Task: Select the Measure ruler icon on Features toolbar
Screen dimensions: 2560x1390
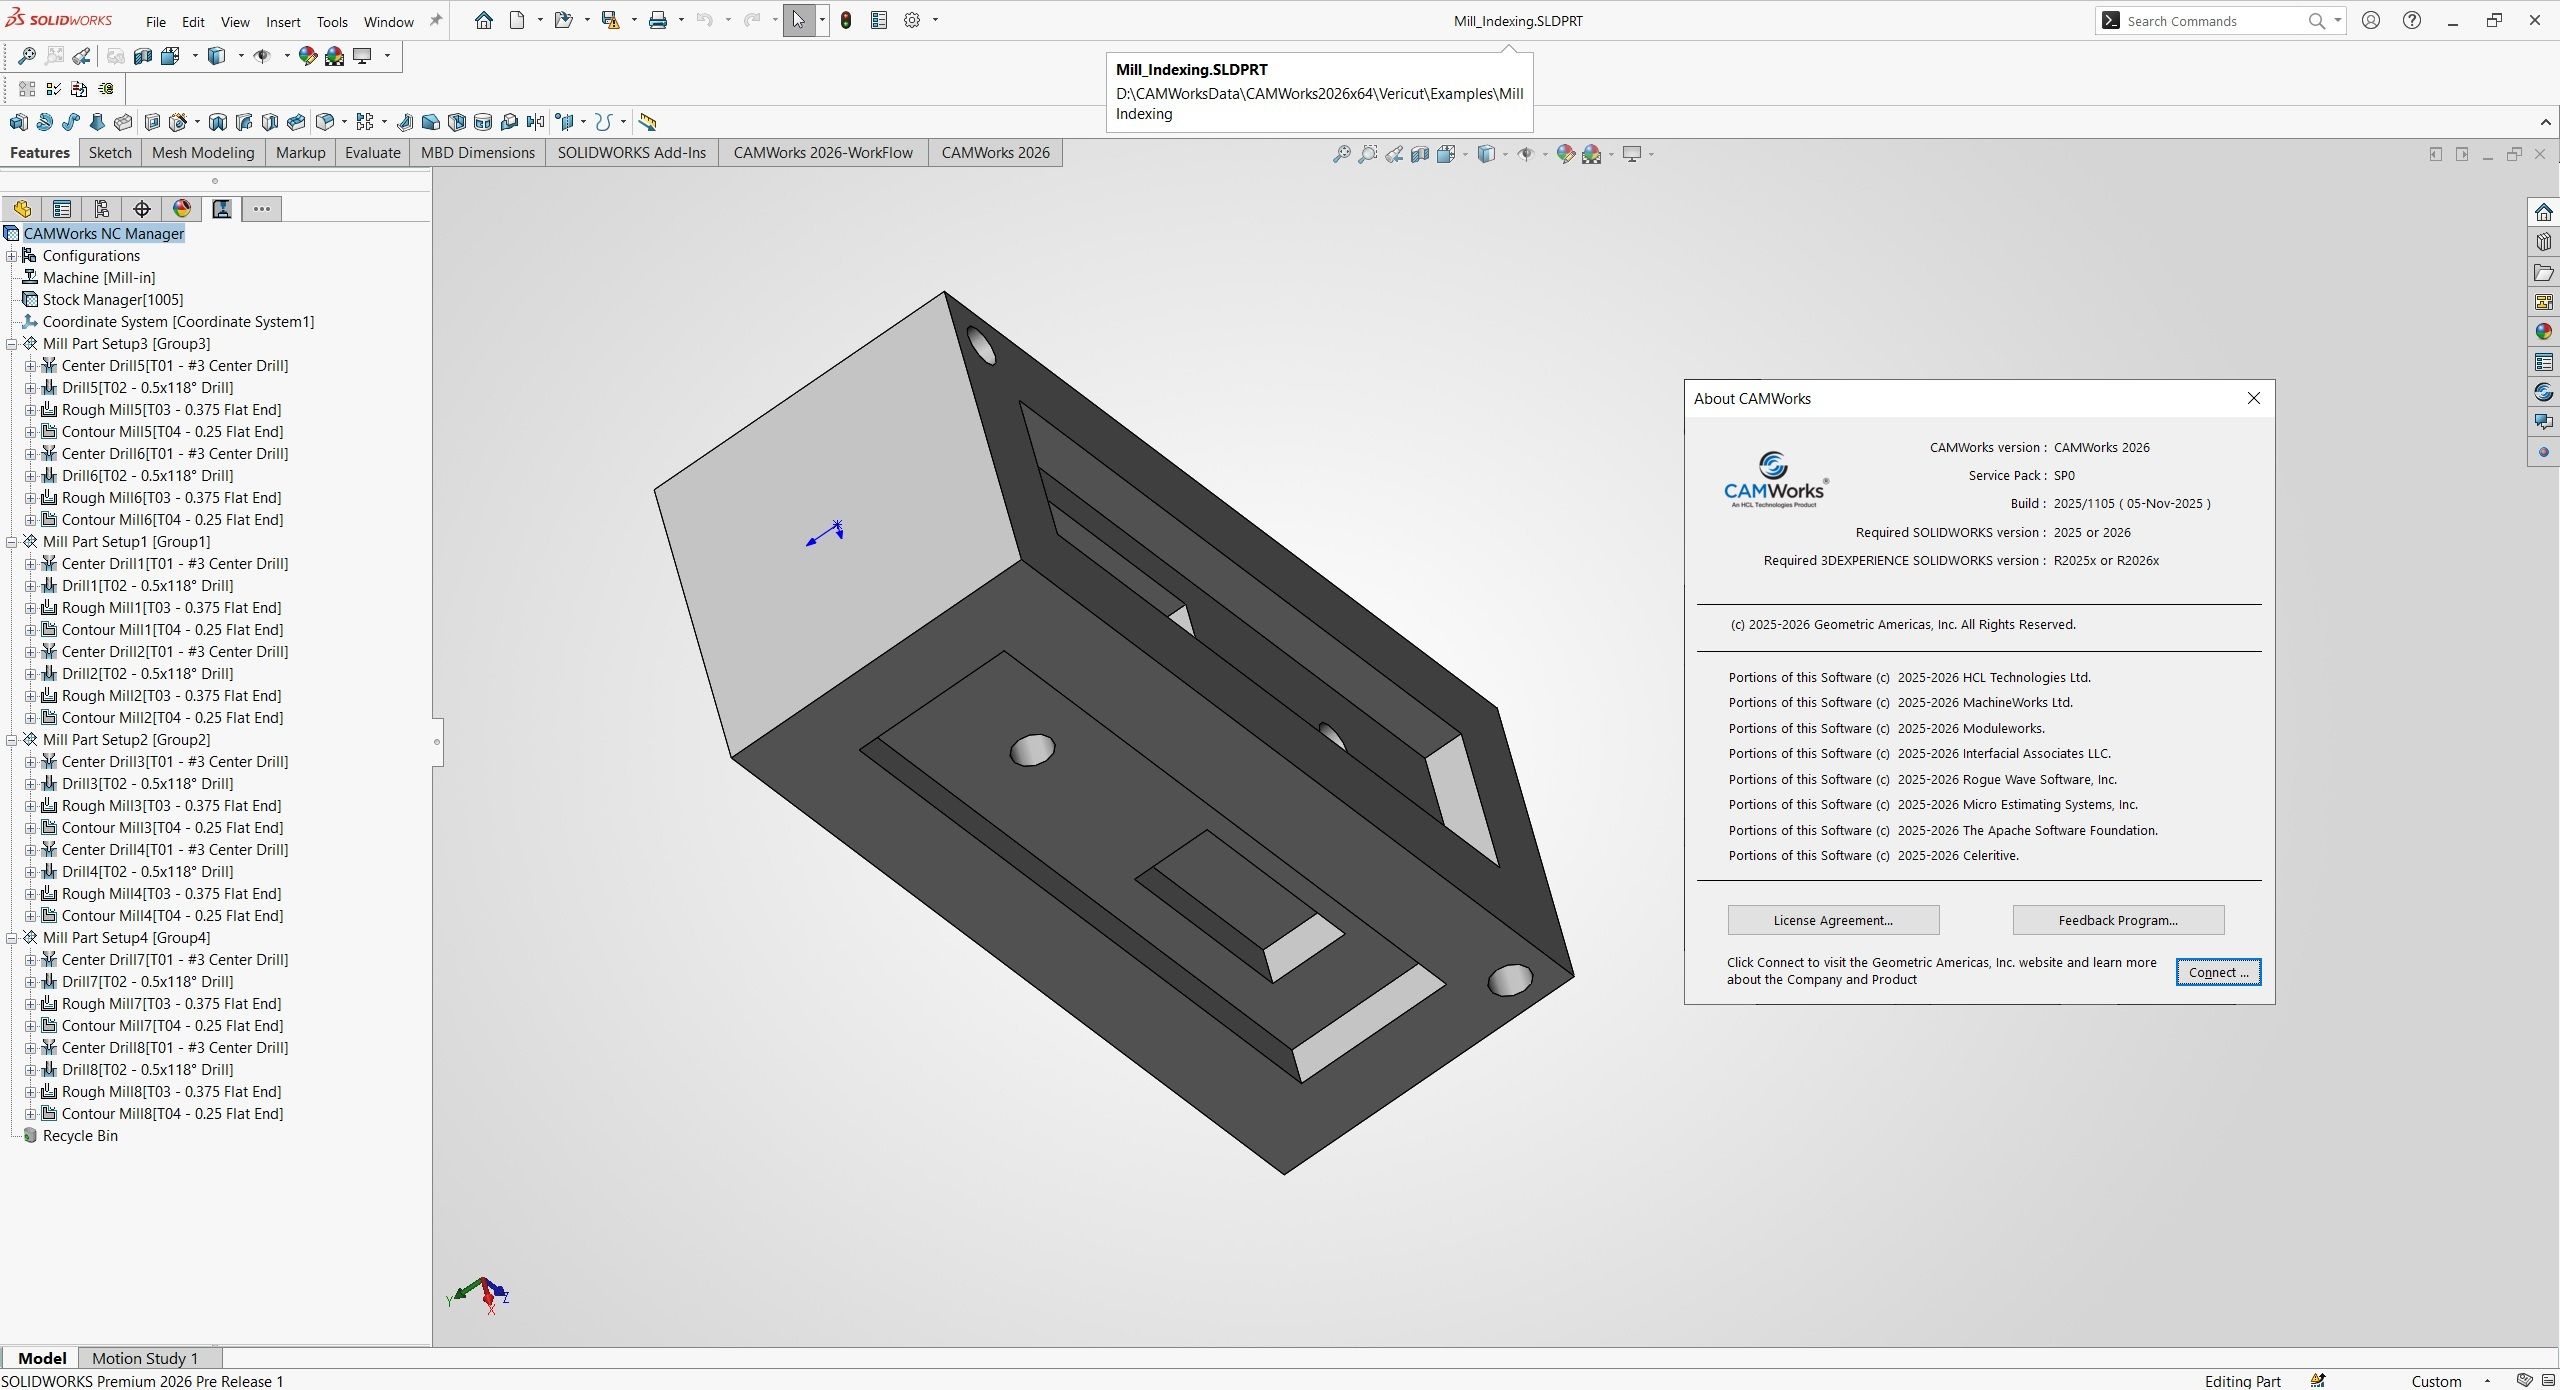Action: 648,121
